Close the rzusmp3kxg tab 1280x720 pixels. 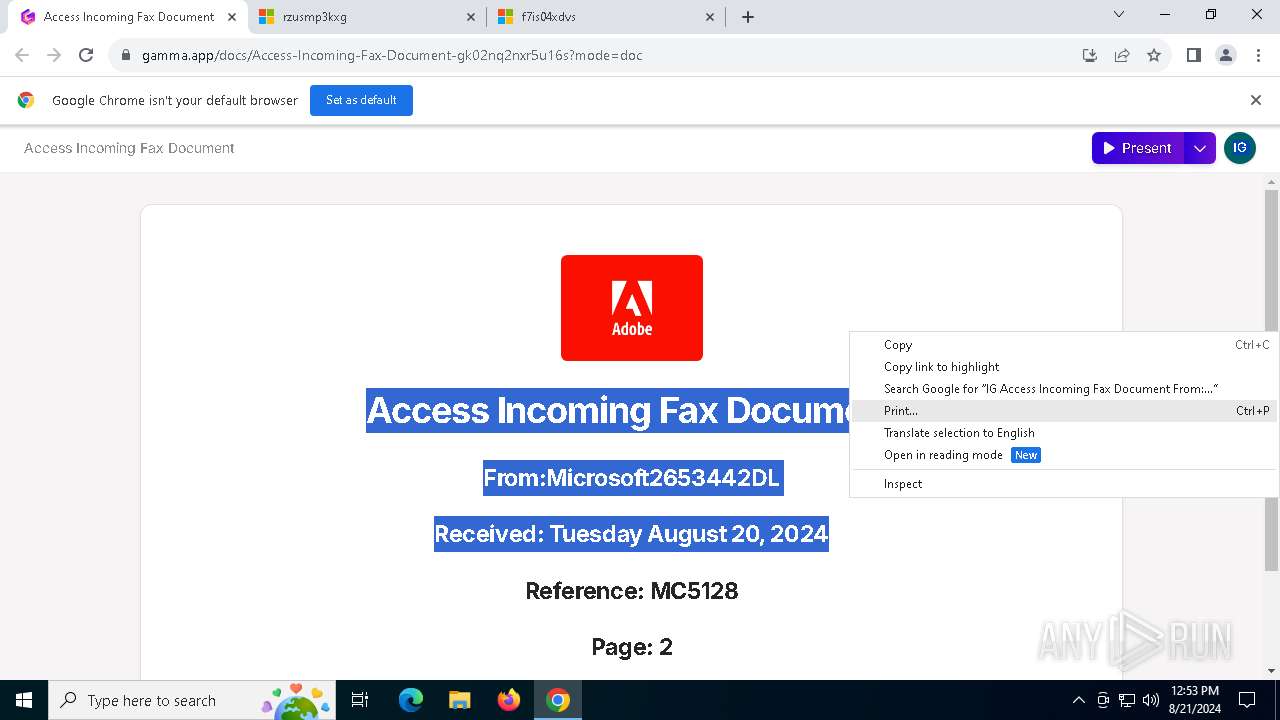(x=471, y=17)
